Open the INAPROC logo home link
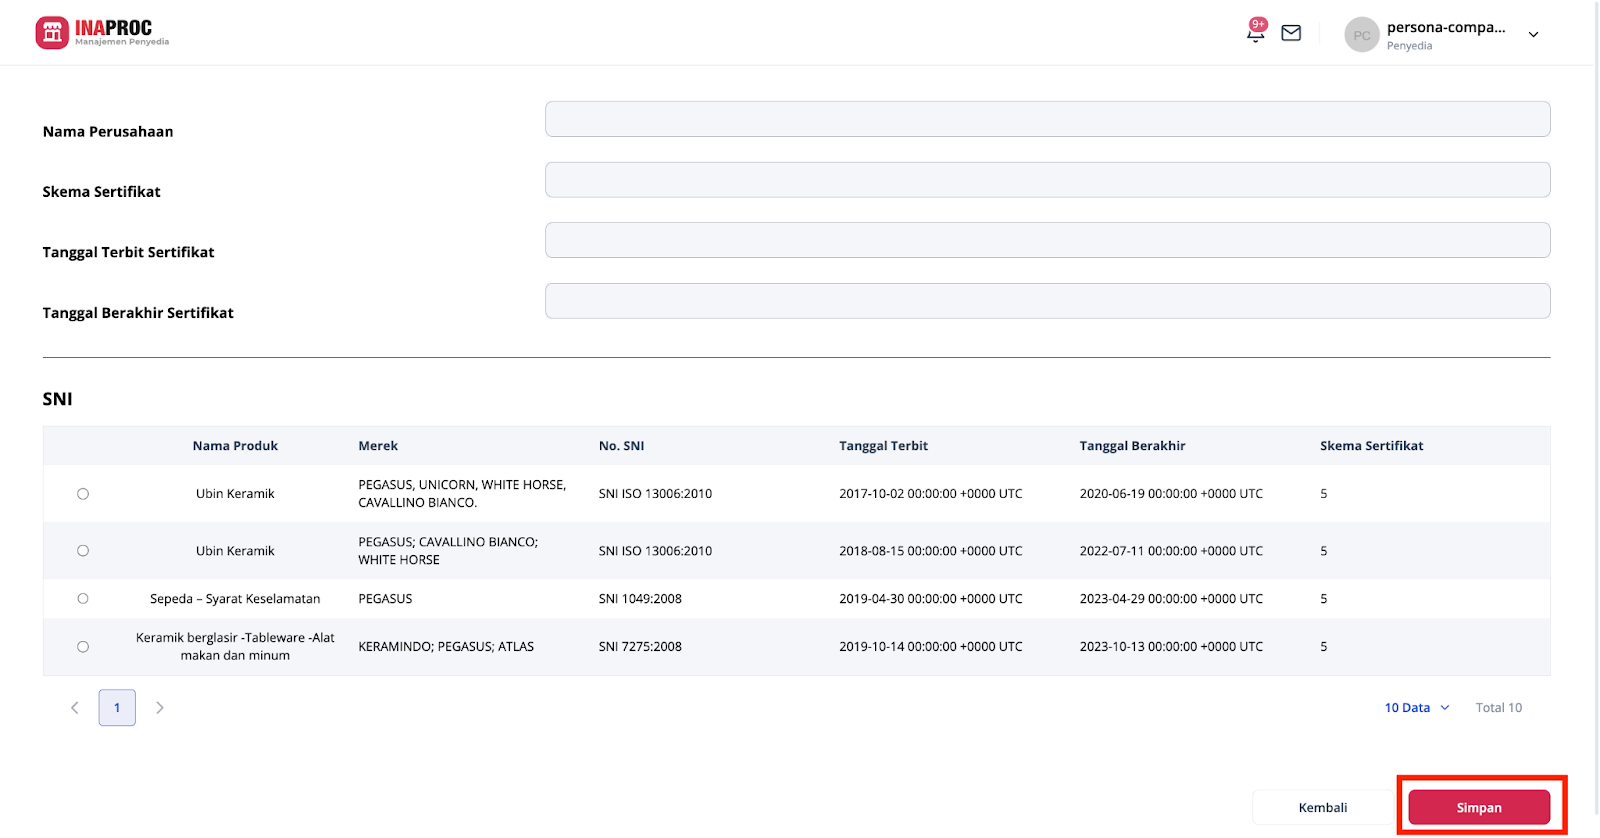This screenshot has width=1600, height=838. tap(102, 32)
